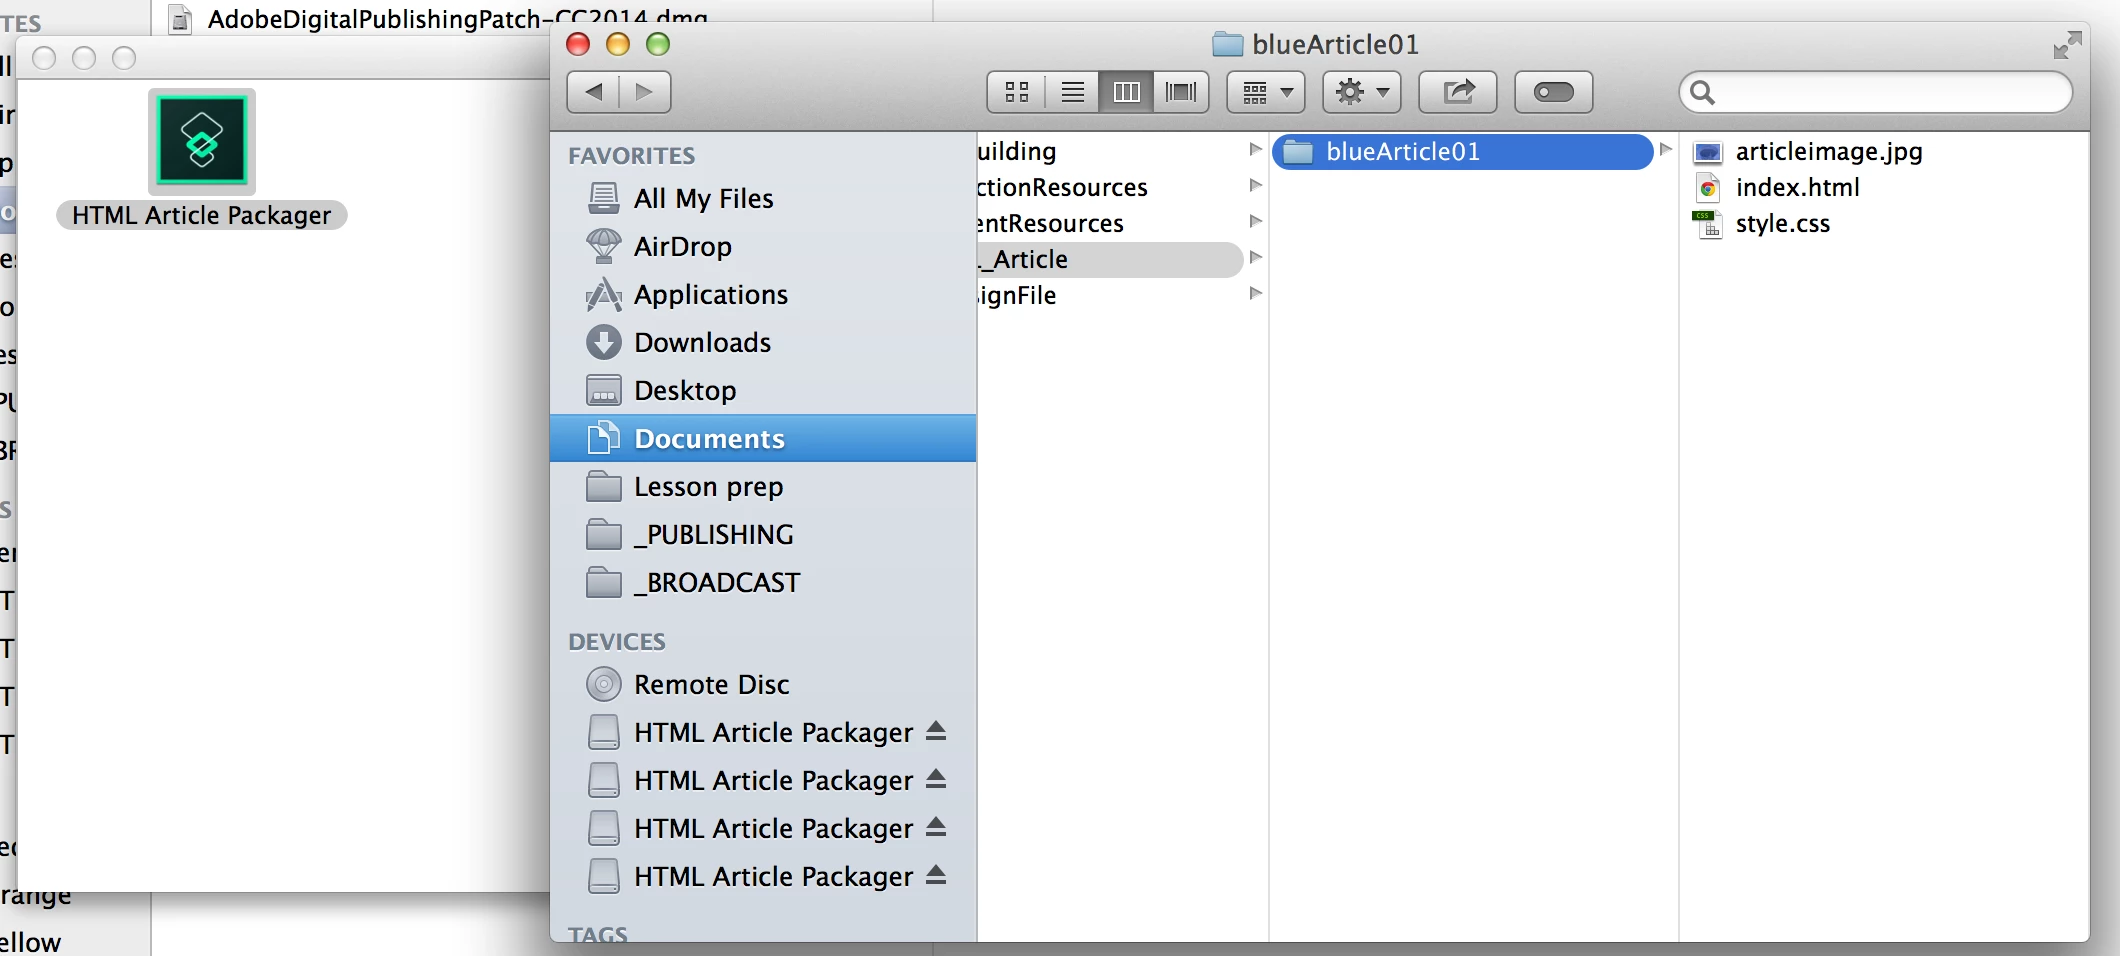This screenshot has width=2120, height=956.
Task: Open the Lesson prep folder
Action: (x=763, y=486)
